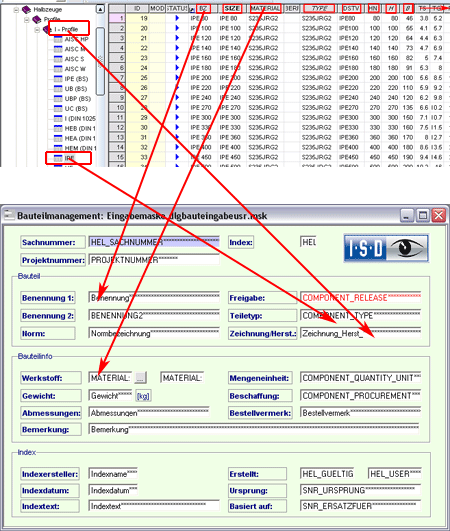Click the Profile book icon in tree
The height and width of the screenshot is (531, 450).
tap(37, 19)
